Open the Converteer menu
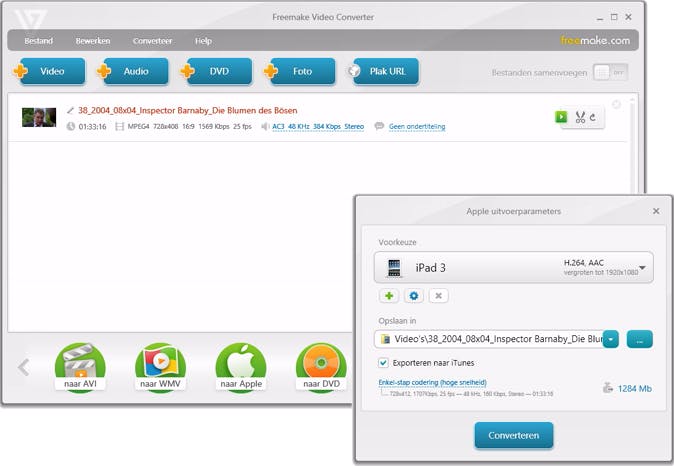This screenshot has width=674, height=466. pos(152,41)
